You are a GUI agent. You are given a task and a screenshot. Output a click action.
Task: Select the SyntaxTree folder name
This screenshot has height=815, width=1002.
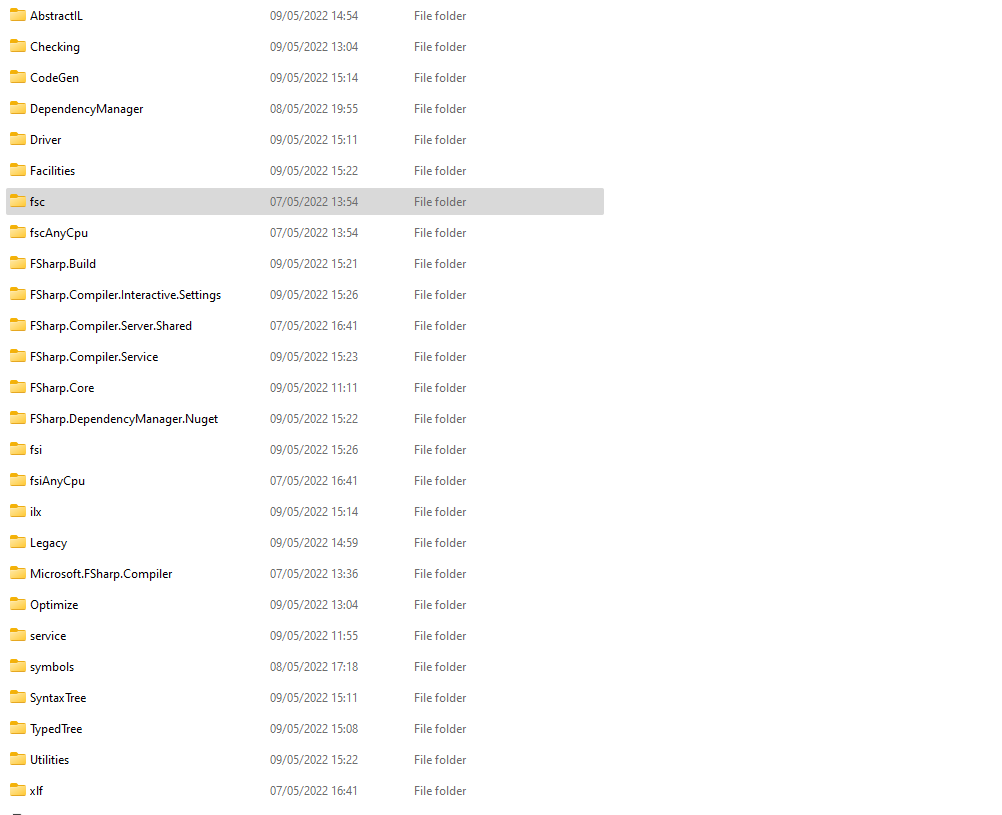tap(58, 697)
